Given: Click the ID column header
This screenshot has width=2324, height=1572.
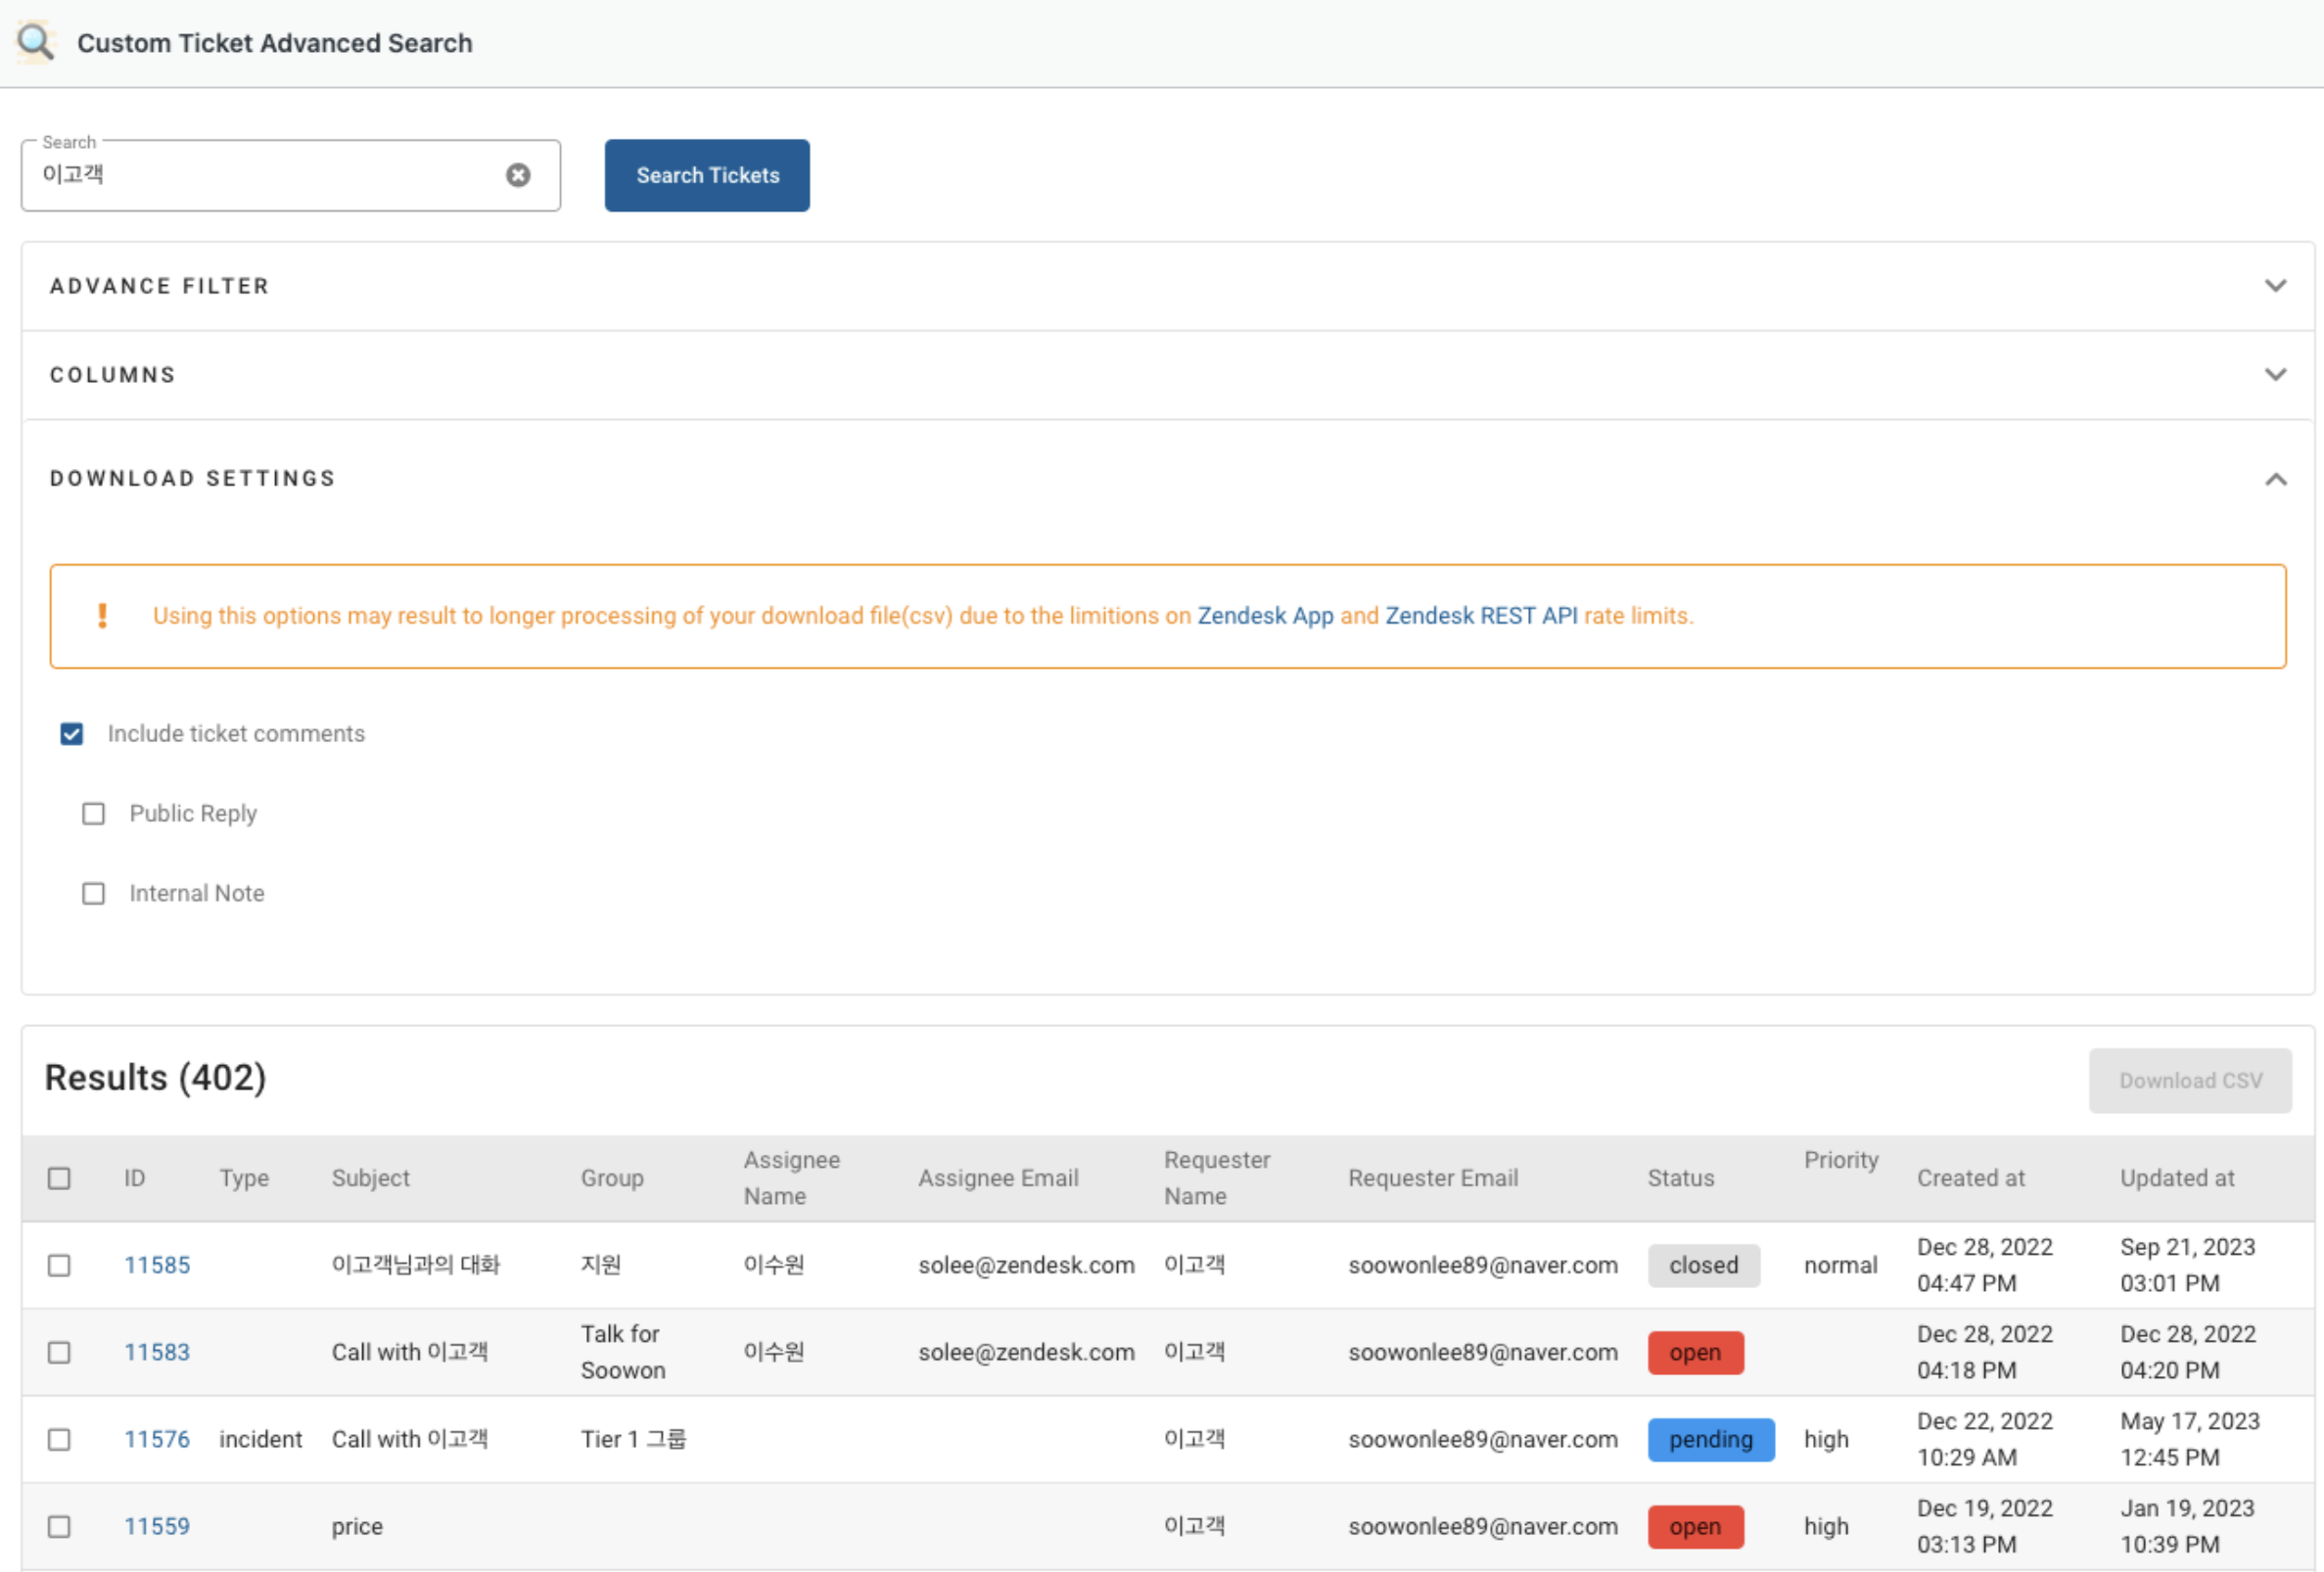Looking at the screenshot, I should [x=135, y=1178].
